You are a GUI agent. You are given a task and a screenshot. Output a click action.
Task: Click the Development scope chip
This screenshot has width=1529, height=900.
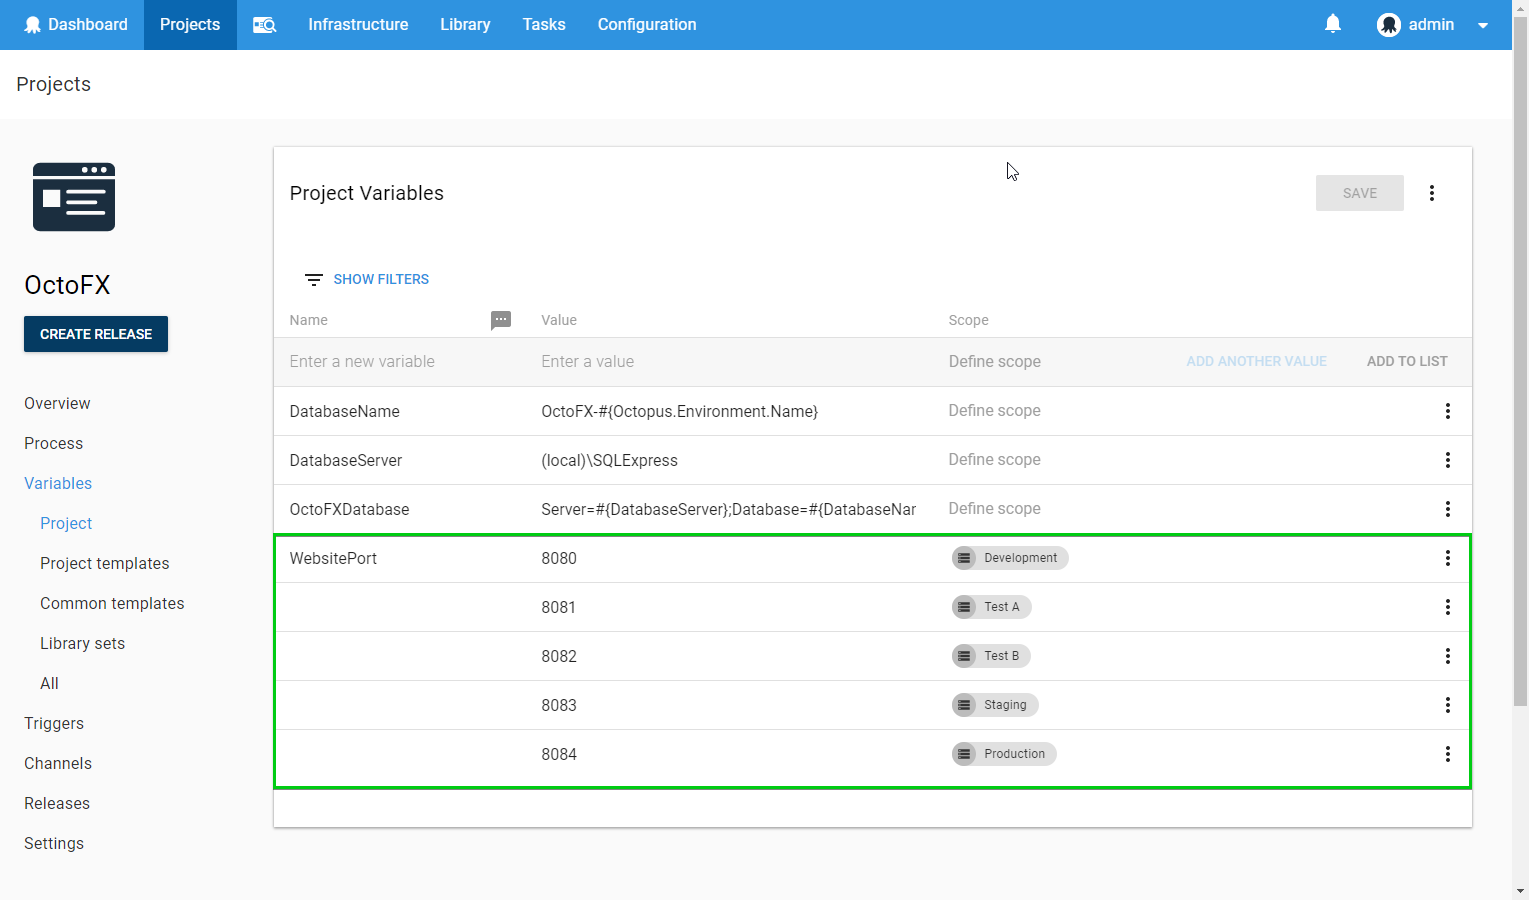point(1009,558)
